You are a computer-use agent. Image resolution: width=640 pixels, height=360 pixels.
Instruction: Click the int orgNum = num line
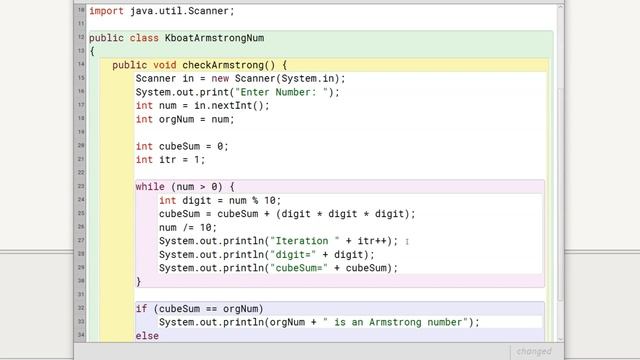[185, 119]
